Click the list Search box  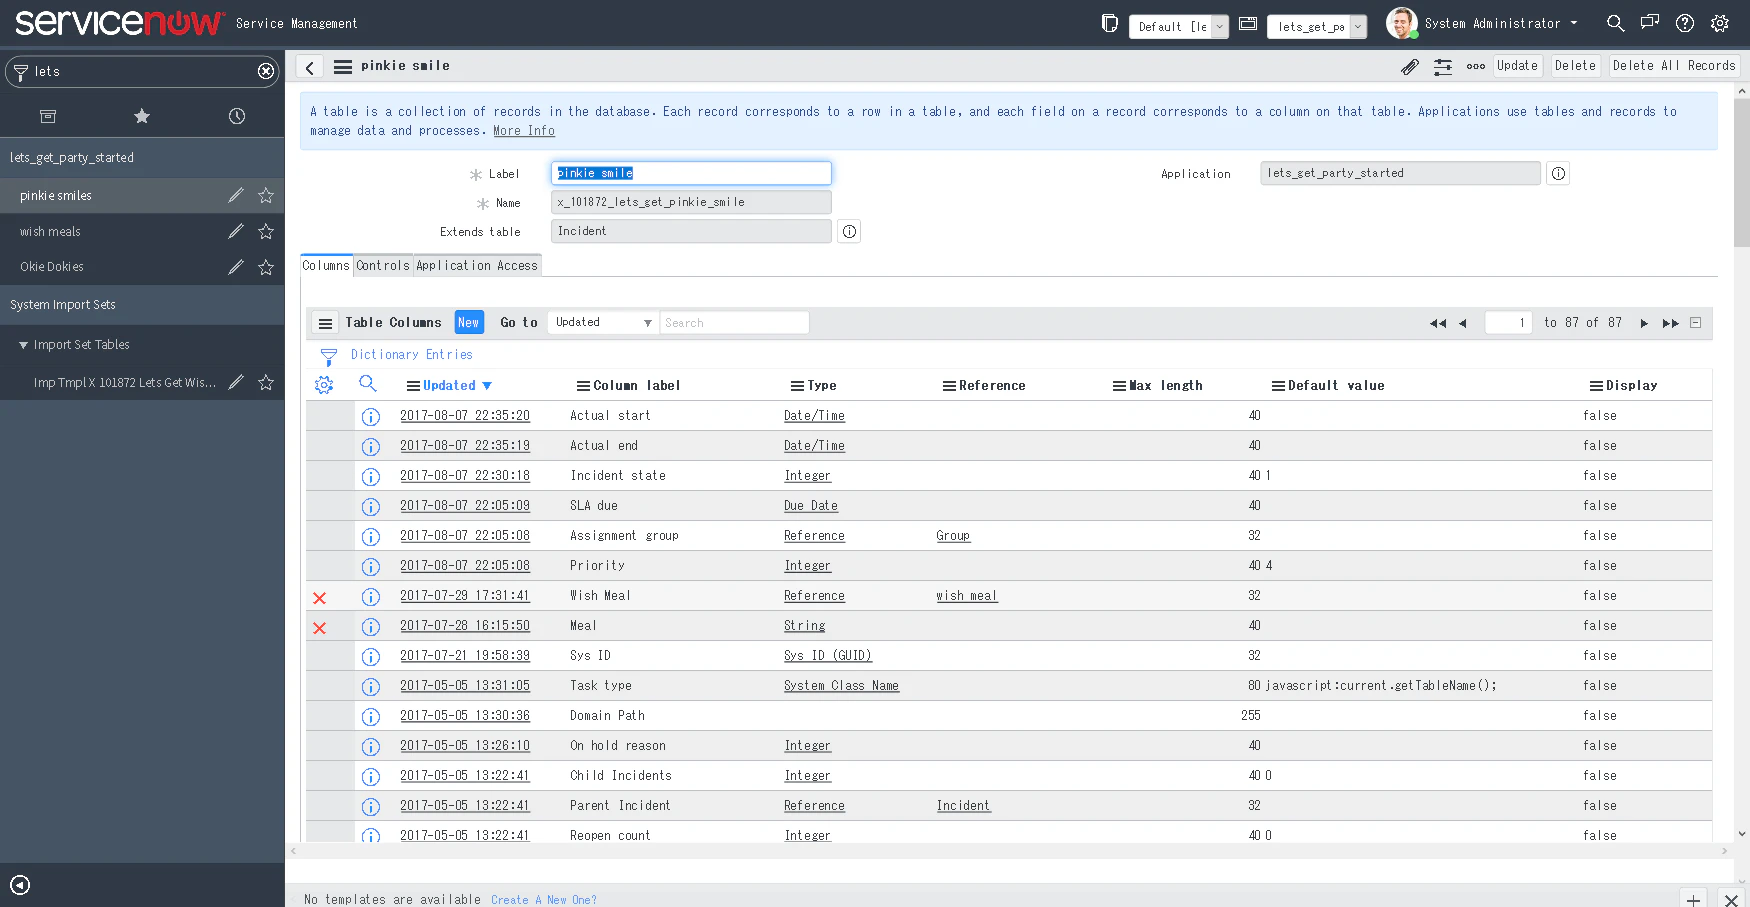click(734, 323)
